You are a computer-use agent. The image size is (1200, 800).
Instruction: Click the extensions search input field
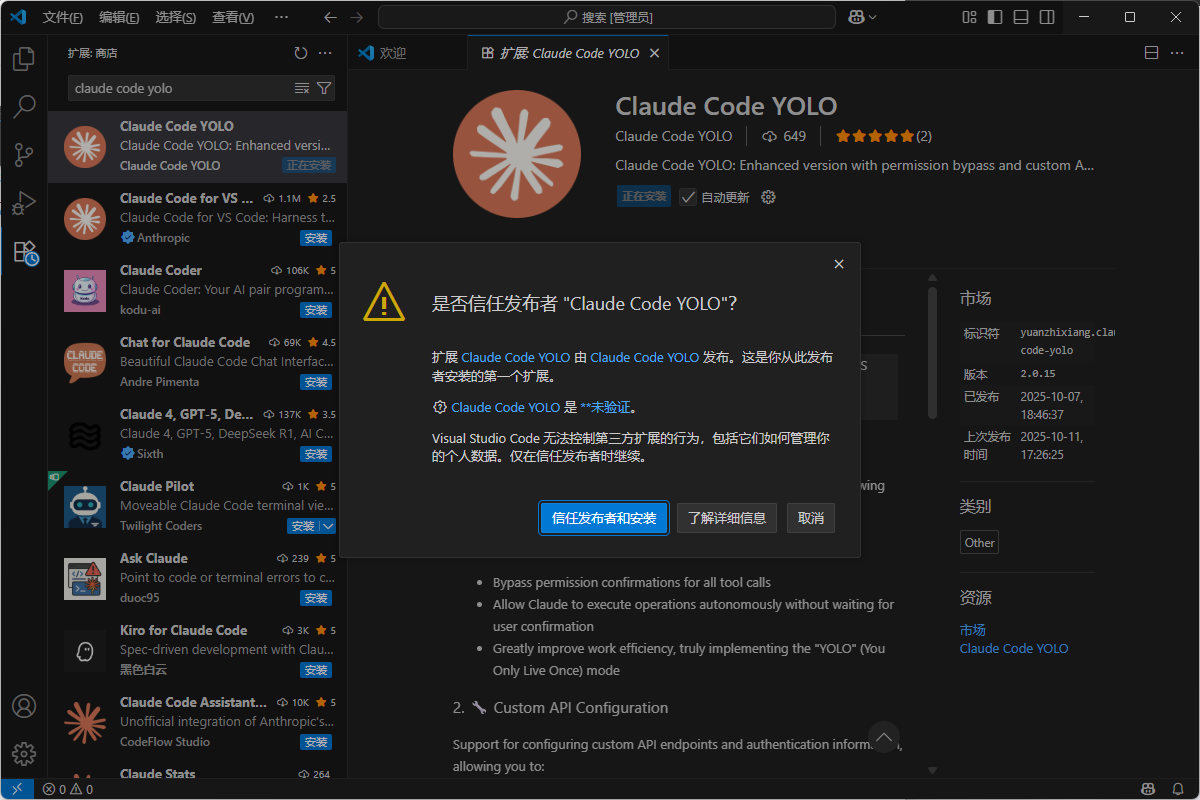coord(180,88)
